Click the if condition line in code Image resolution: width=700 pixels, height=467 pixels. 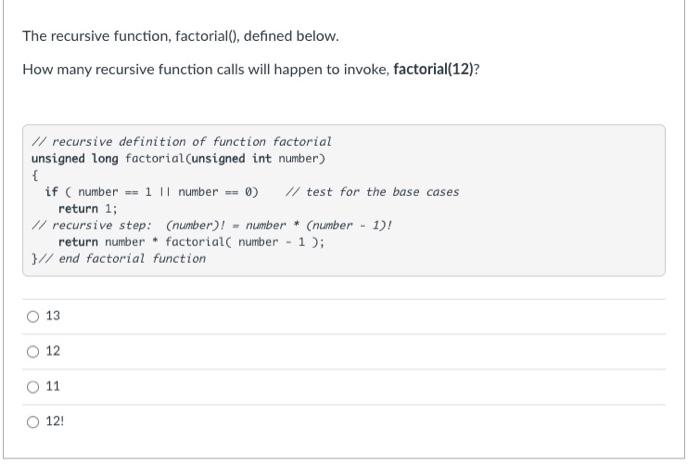coord(152,192)
